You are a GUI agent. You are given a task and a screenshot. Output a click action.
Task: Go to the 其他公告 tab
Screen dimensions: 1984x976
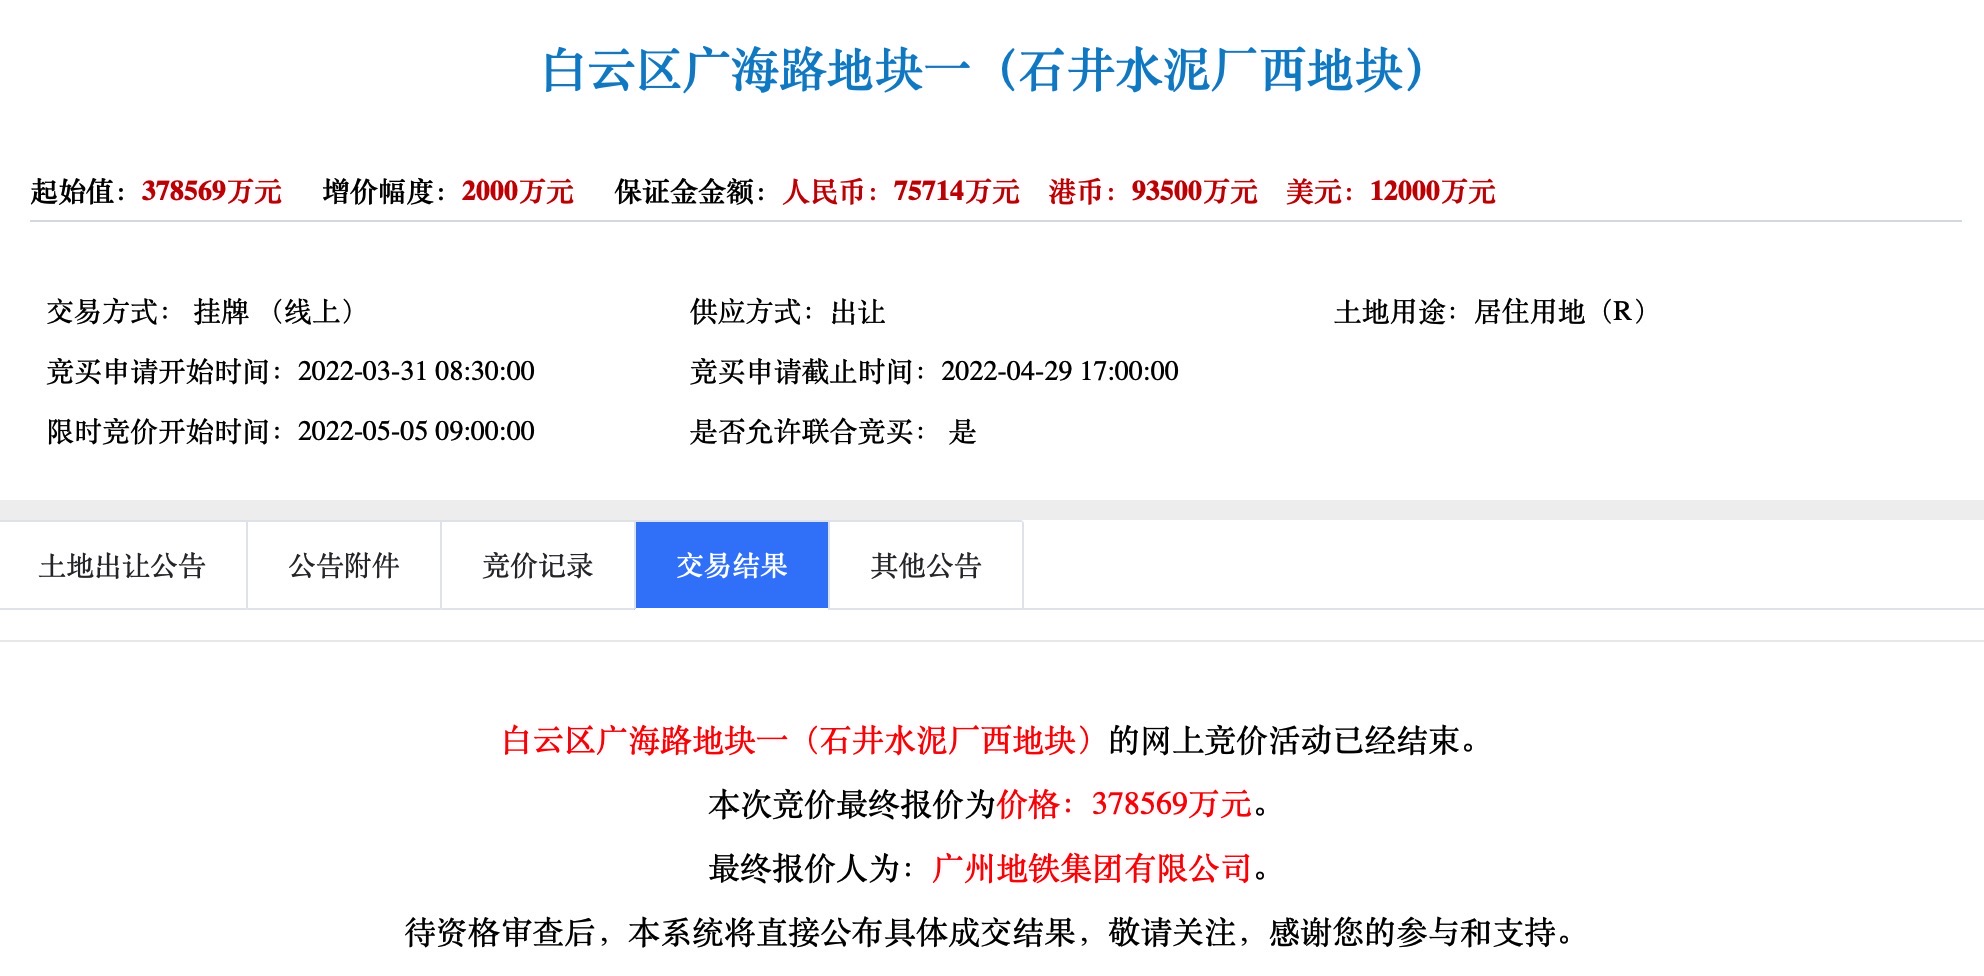pos(926,566)
